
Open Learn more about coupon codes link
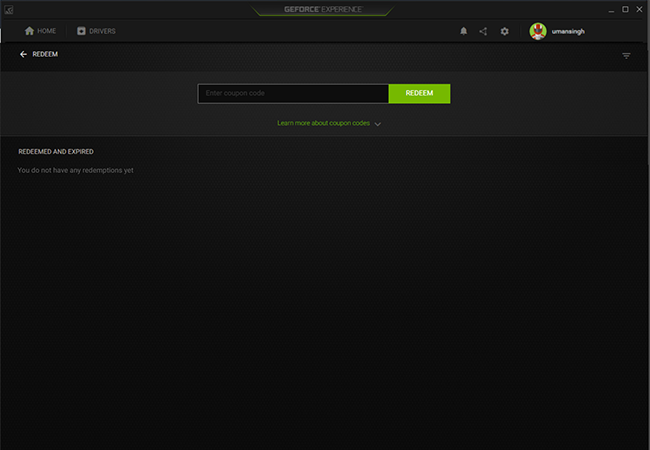(323, 123)
